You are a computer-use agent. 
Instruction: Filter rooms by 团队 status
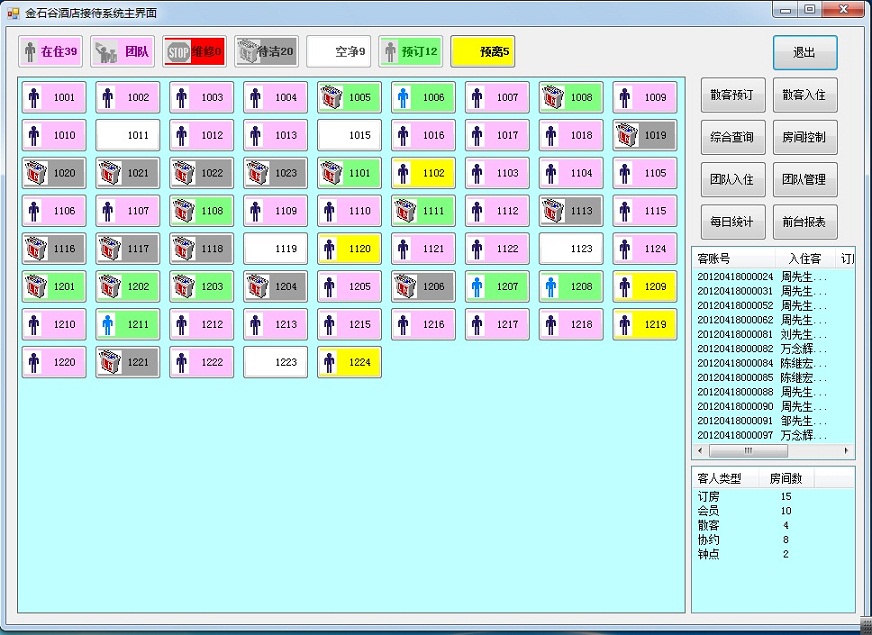click(122, 52)
